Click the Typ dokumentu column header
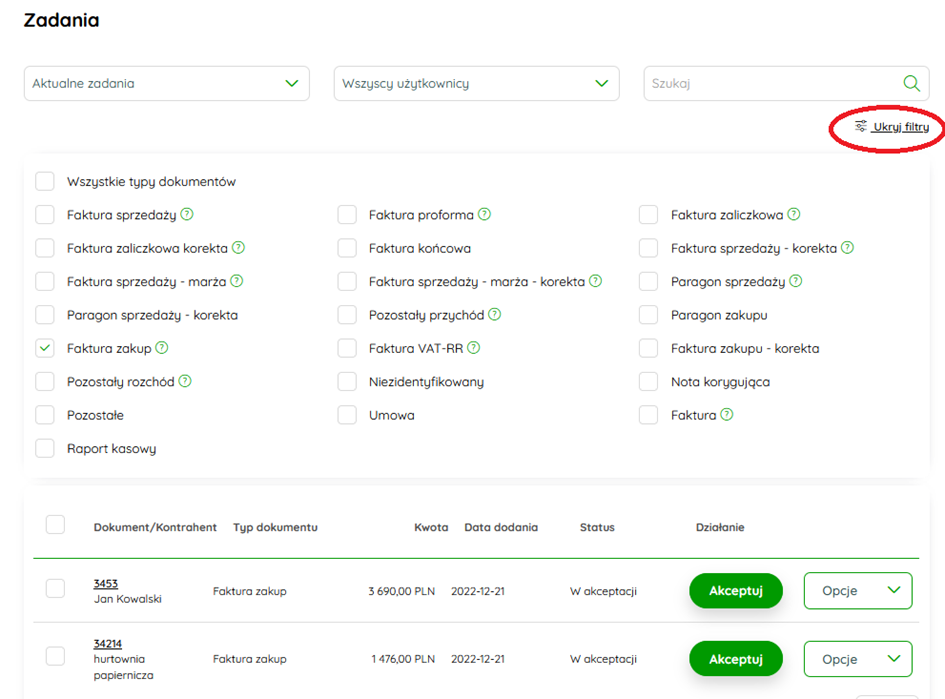945x699 pixels. coord(275,527)
